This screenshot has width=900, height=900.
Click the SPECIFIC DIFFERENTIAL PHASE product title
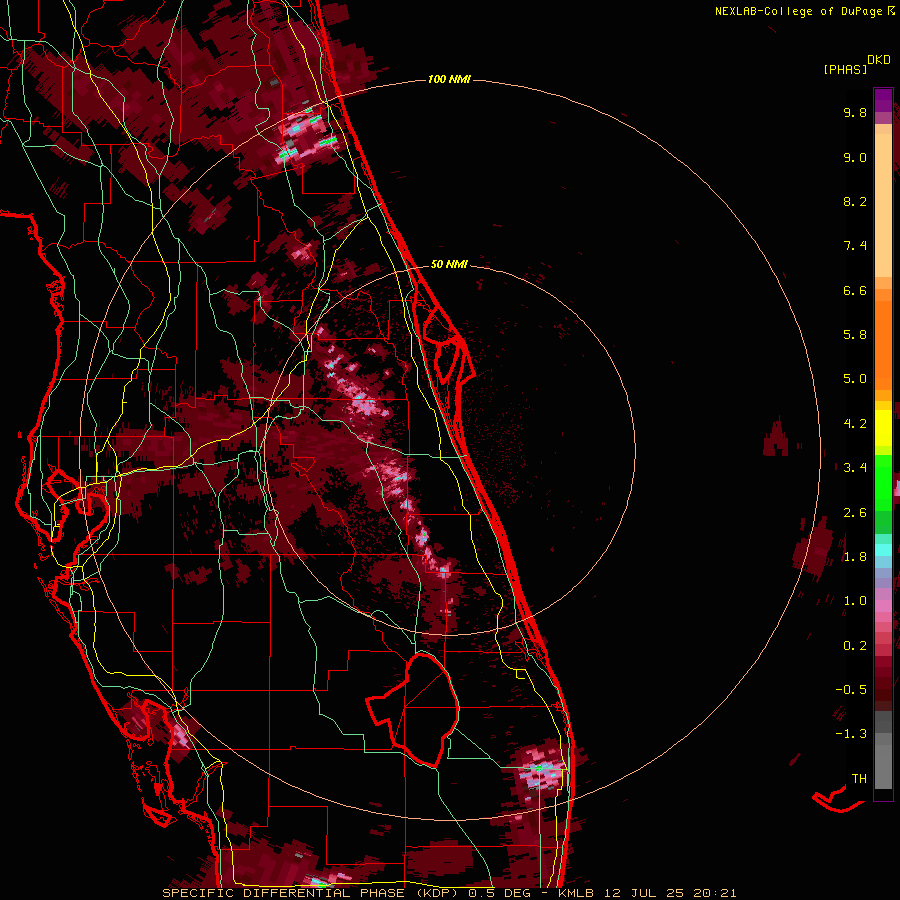[283, 893]
